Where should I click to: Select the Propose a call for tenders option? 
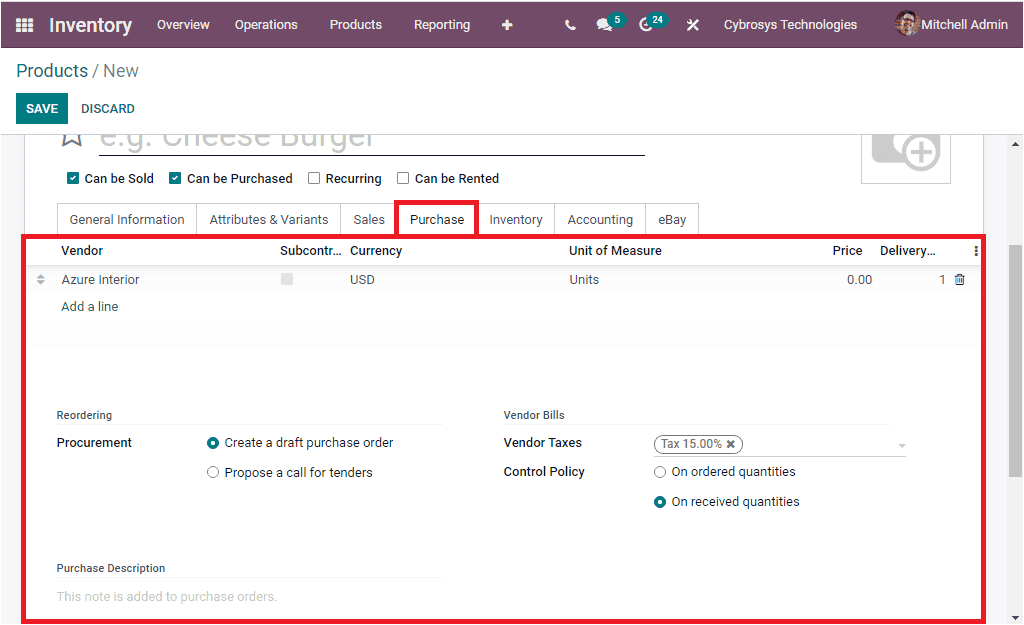pos(212,471)
